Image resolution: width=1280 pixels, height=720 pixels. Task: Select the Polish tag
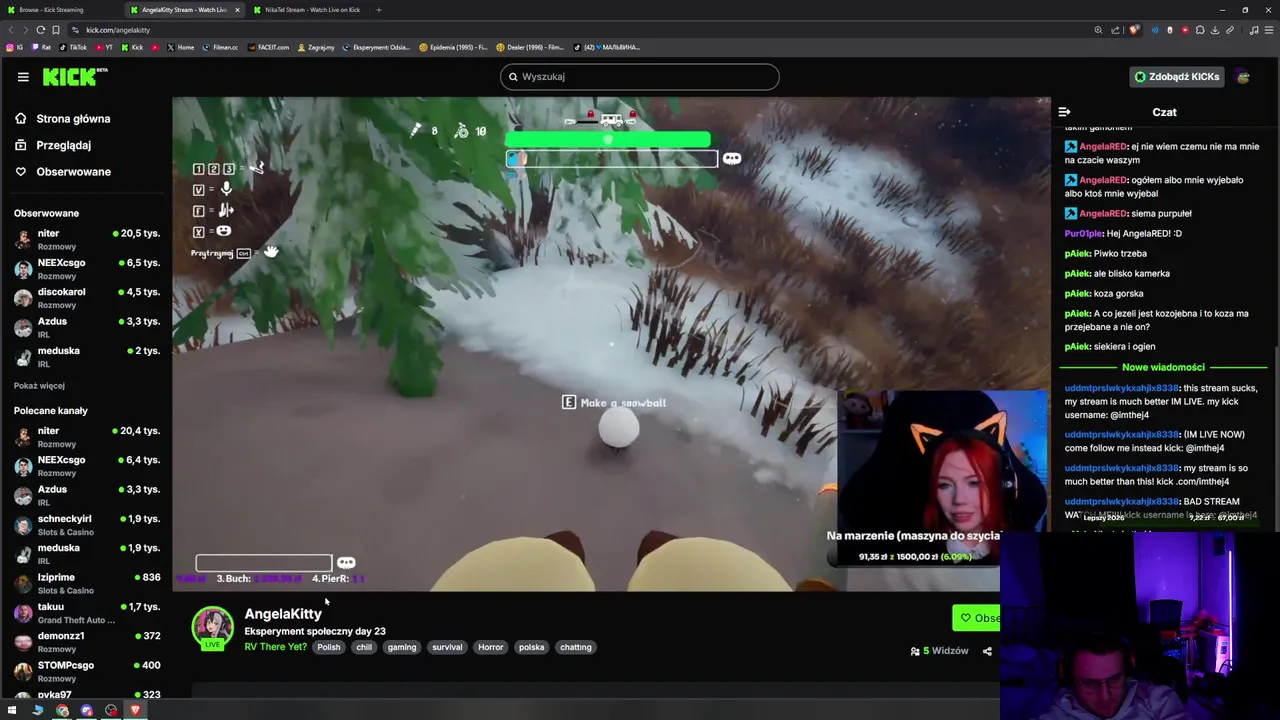[x=329, y=647]
